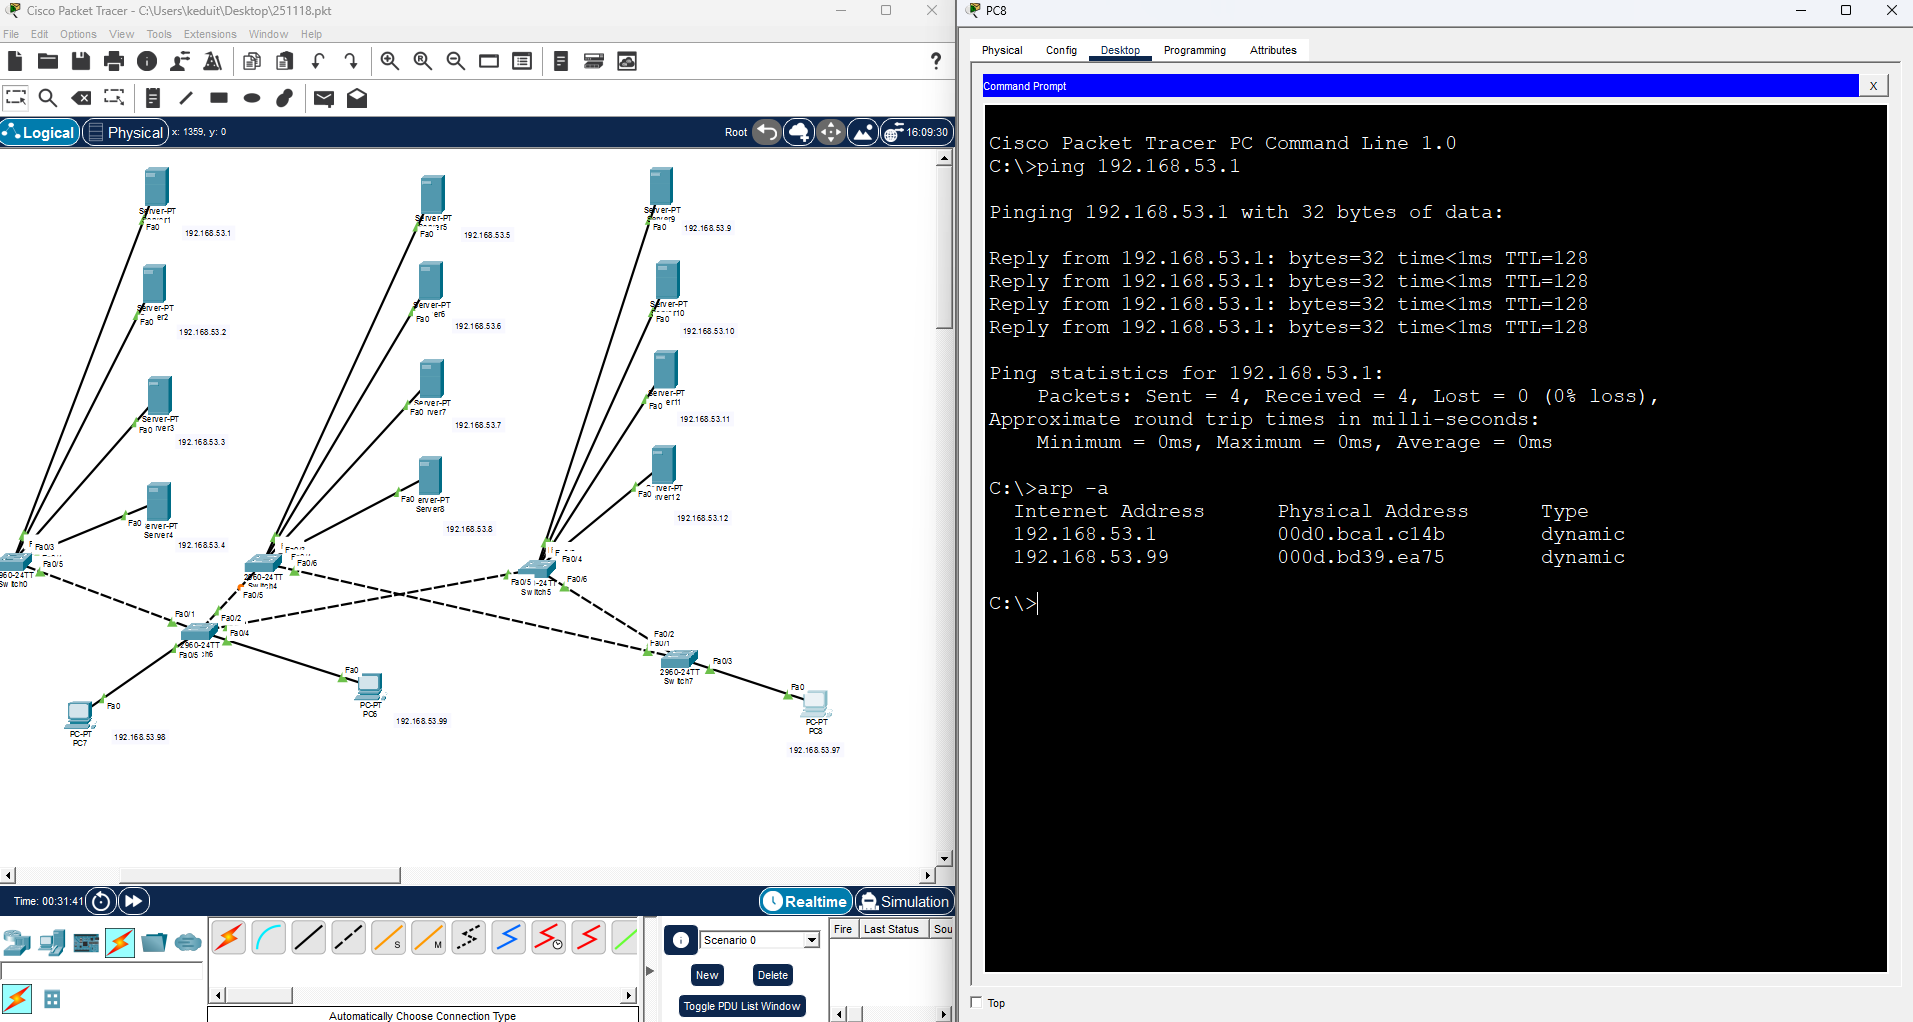Viewport: 1913px width, 1022px height.
Task: Add a simple PDU with the envelope icon
Action: click(x=324, y=98)
